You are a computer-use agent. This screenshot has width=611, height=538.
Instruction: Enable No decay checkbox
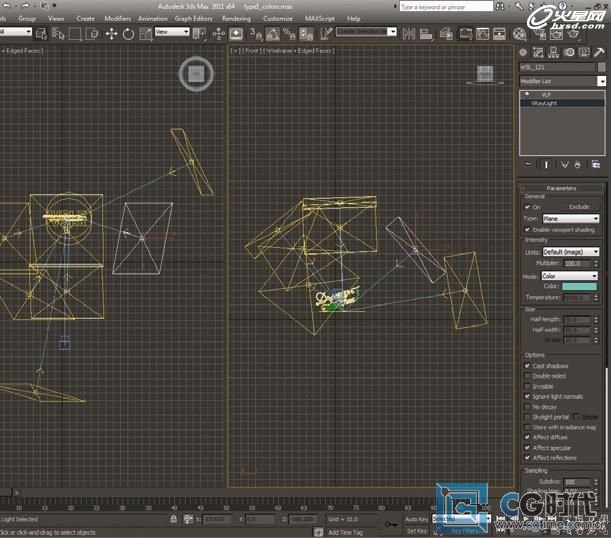(x=527, y=407)
